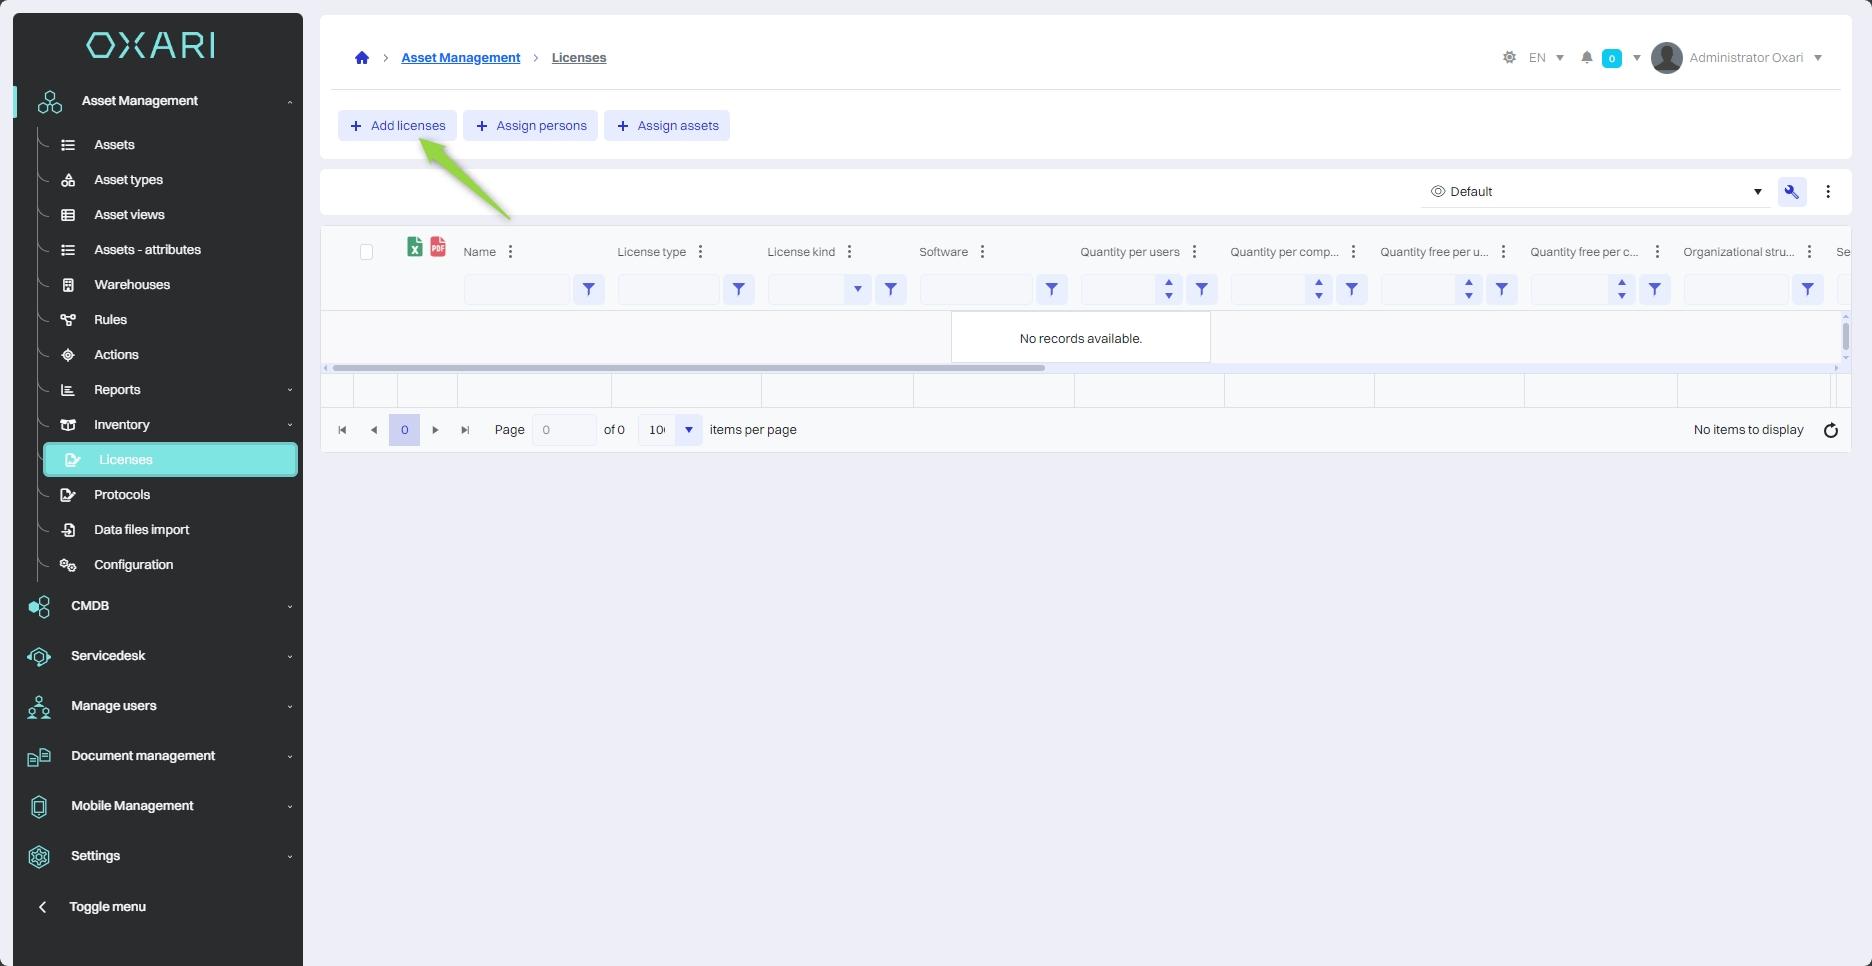
Task: Open the gear settings icon in header
Action: [x=1509, y=58]
